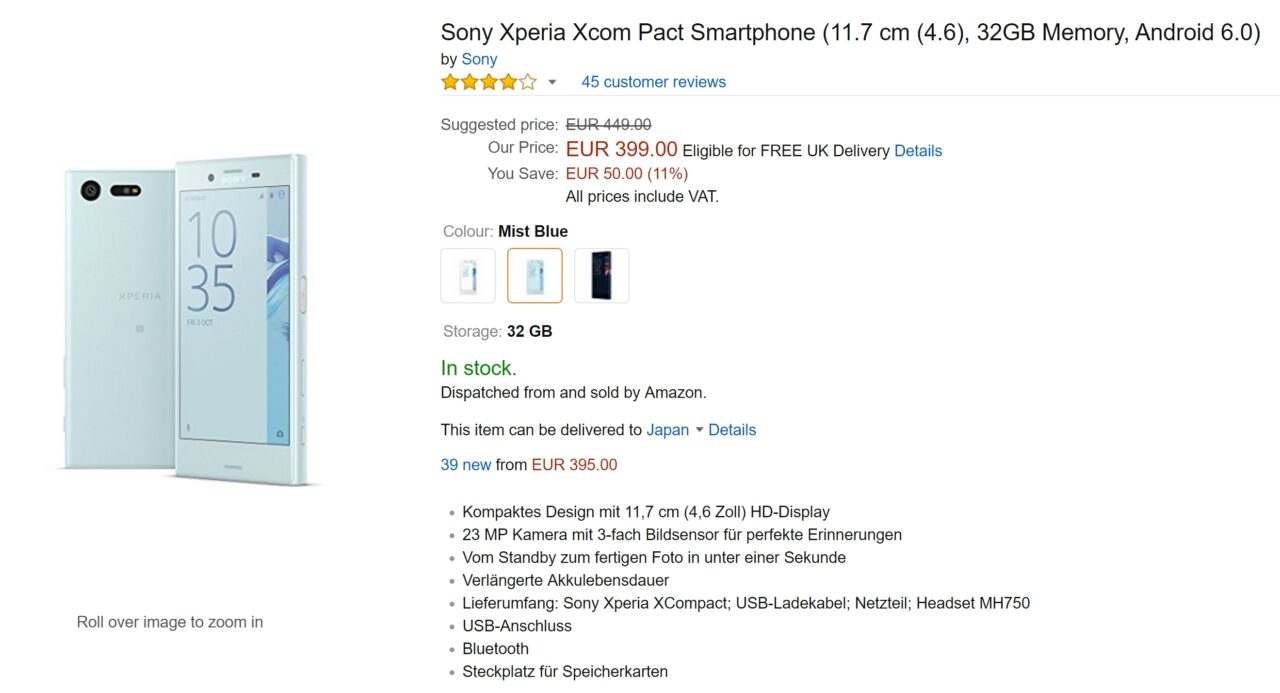The image size is (1280, 693).
Task: Open the 45 customer reviews link
Action: point(653,82)
